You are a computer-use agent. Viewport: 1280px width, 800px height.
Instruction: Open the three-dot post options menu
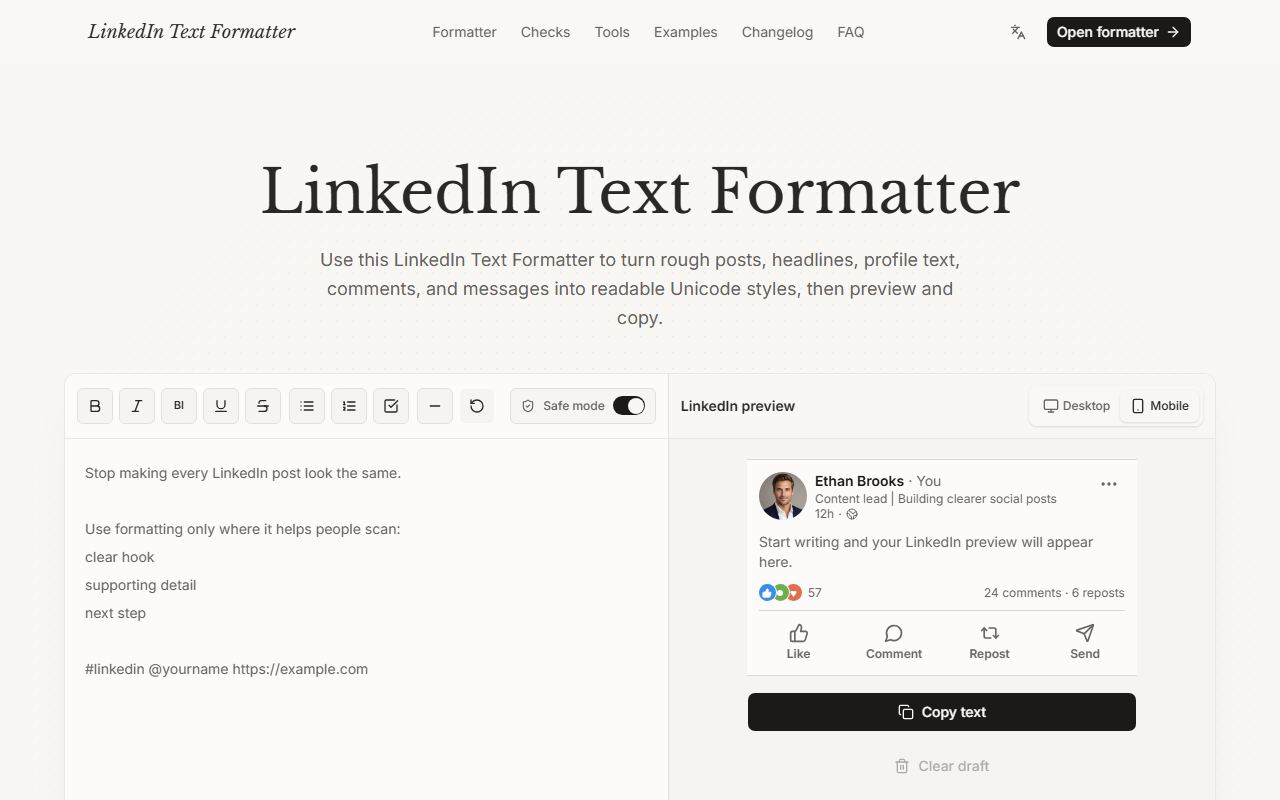tap(1109, 484)
